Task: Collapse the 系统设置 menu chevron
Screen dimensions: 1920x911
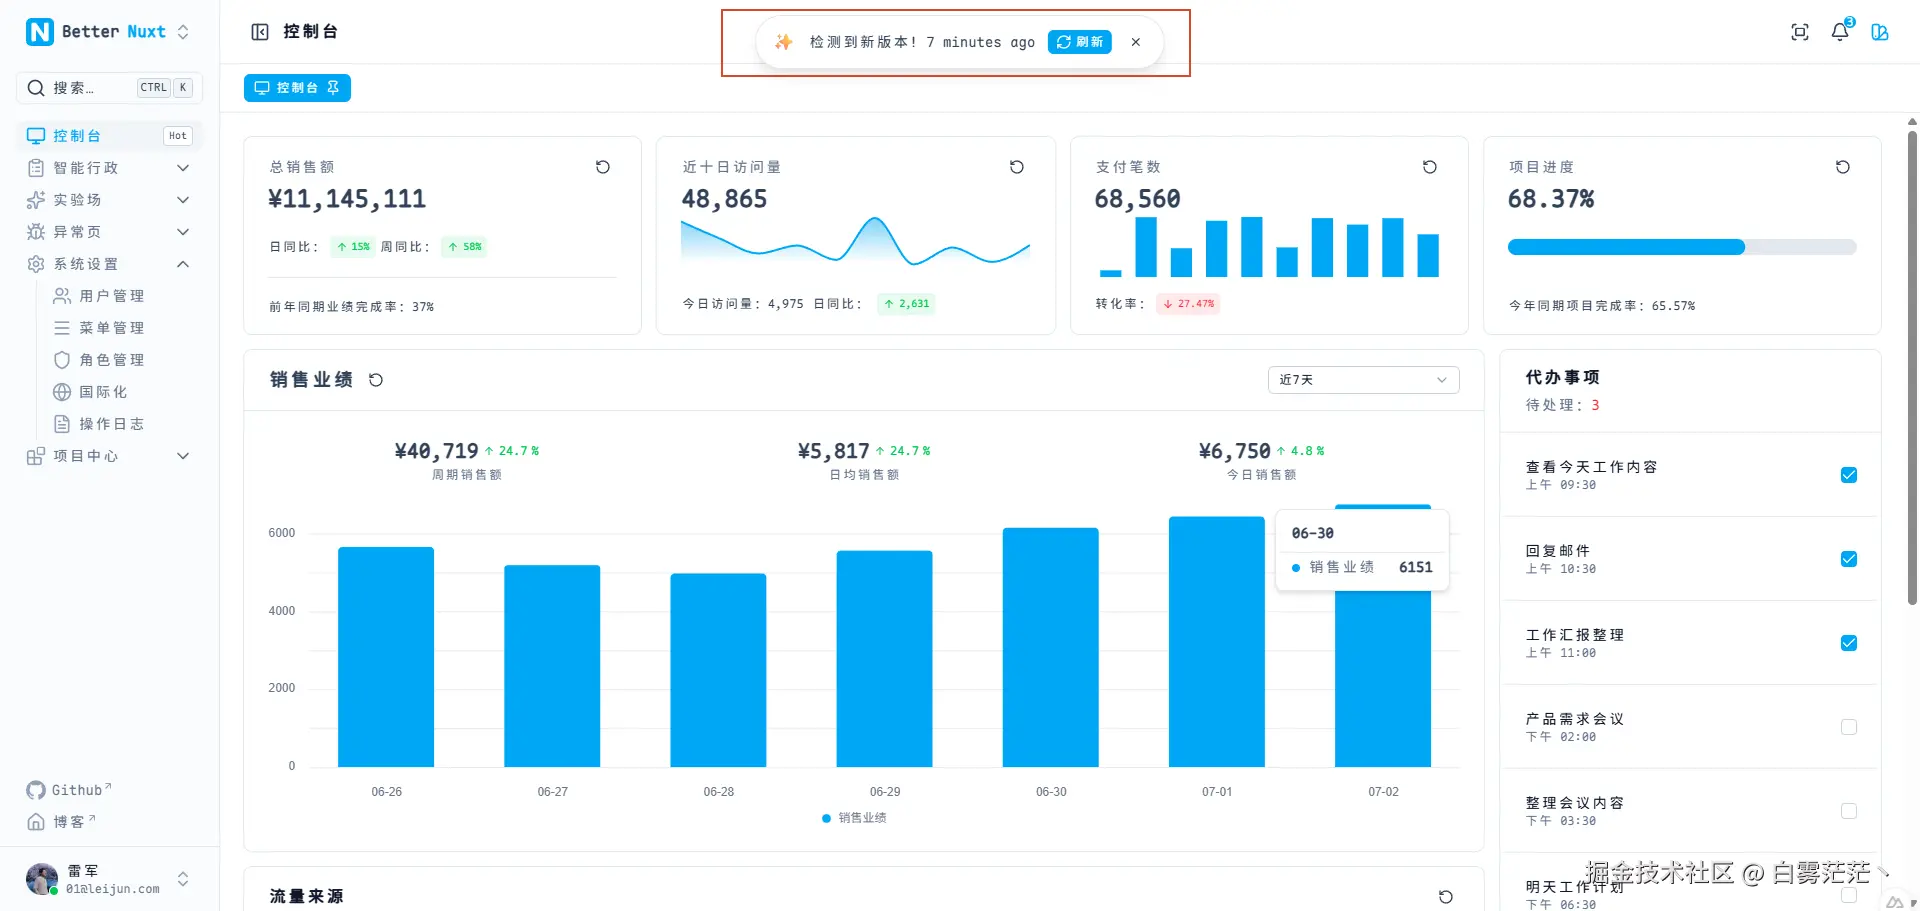Action: pyautogui.click(x=183, y=264)
